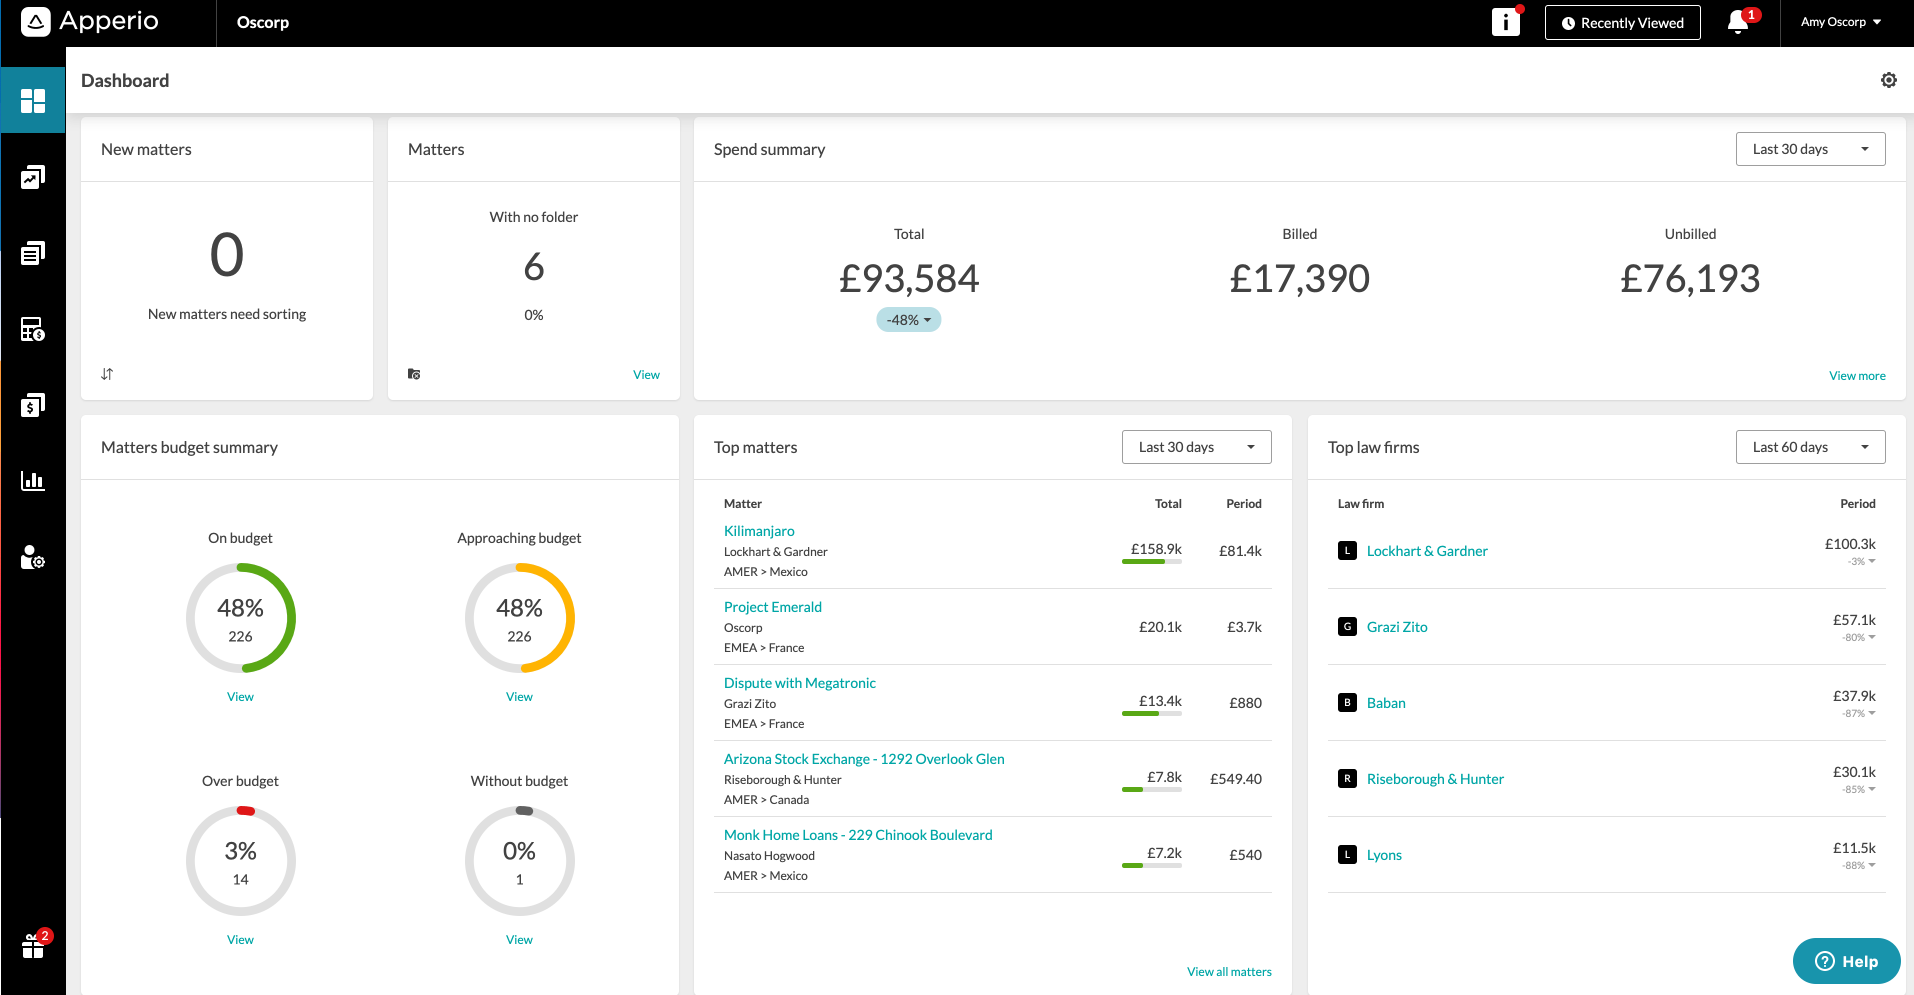Open the matters documents sidebar icon
The height and width of the screenshot is (995, 1914).
pos(33,253)
